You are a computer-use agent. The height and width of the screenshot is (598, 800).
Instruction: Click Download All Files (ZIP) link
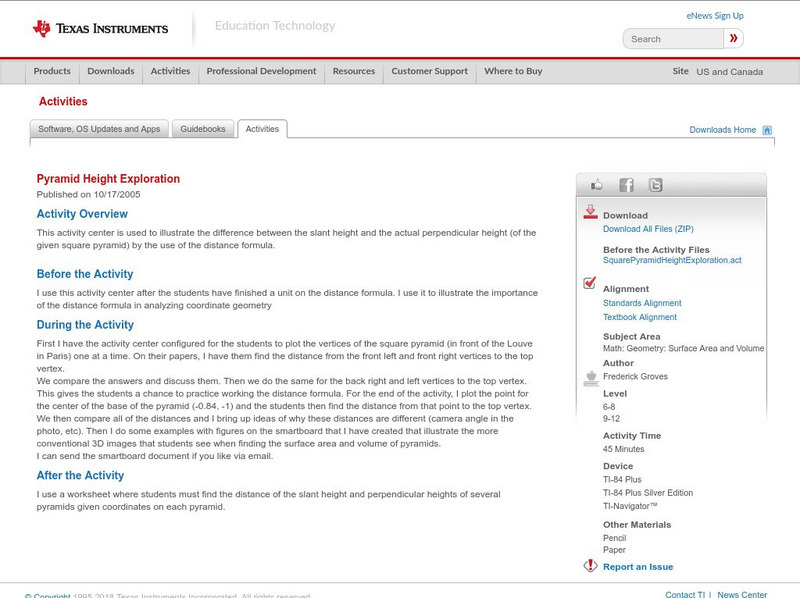(648, 229)
